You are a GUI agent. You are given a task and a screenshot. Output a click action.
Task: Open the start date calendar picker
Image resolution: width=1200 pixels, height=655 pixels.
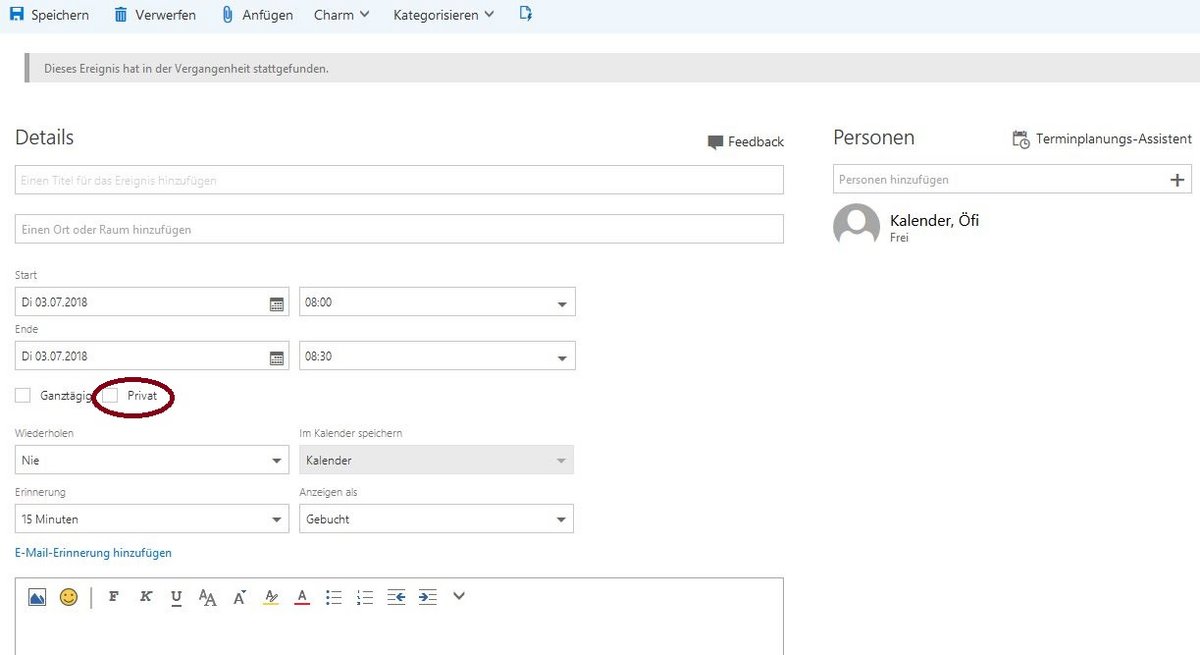point(277,303)
